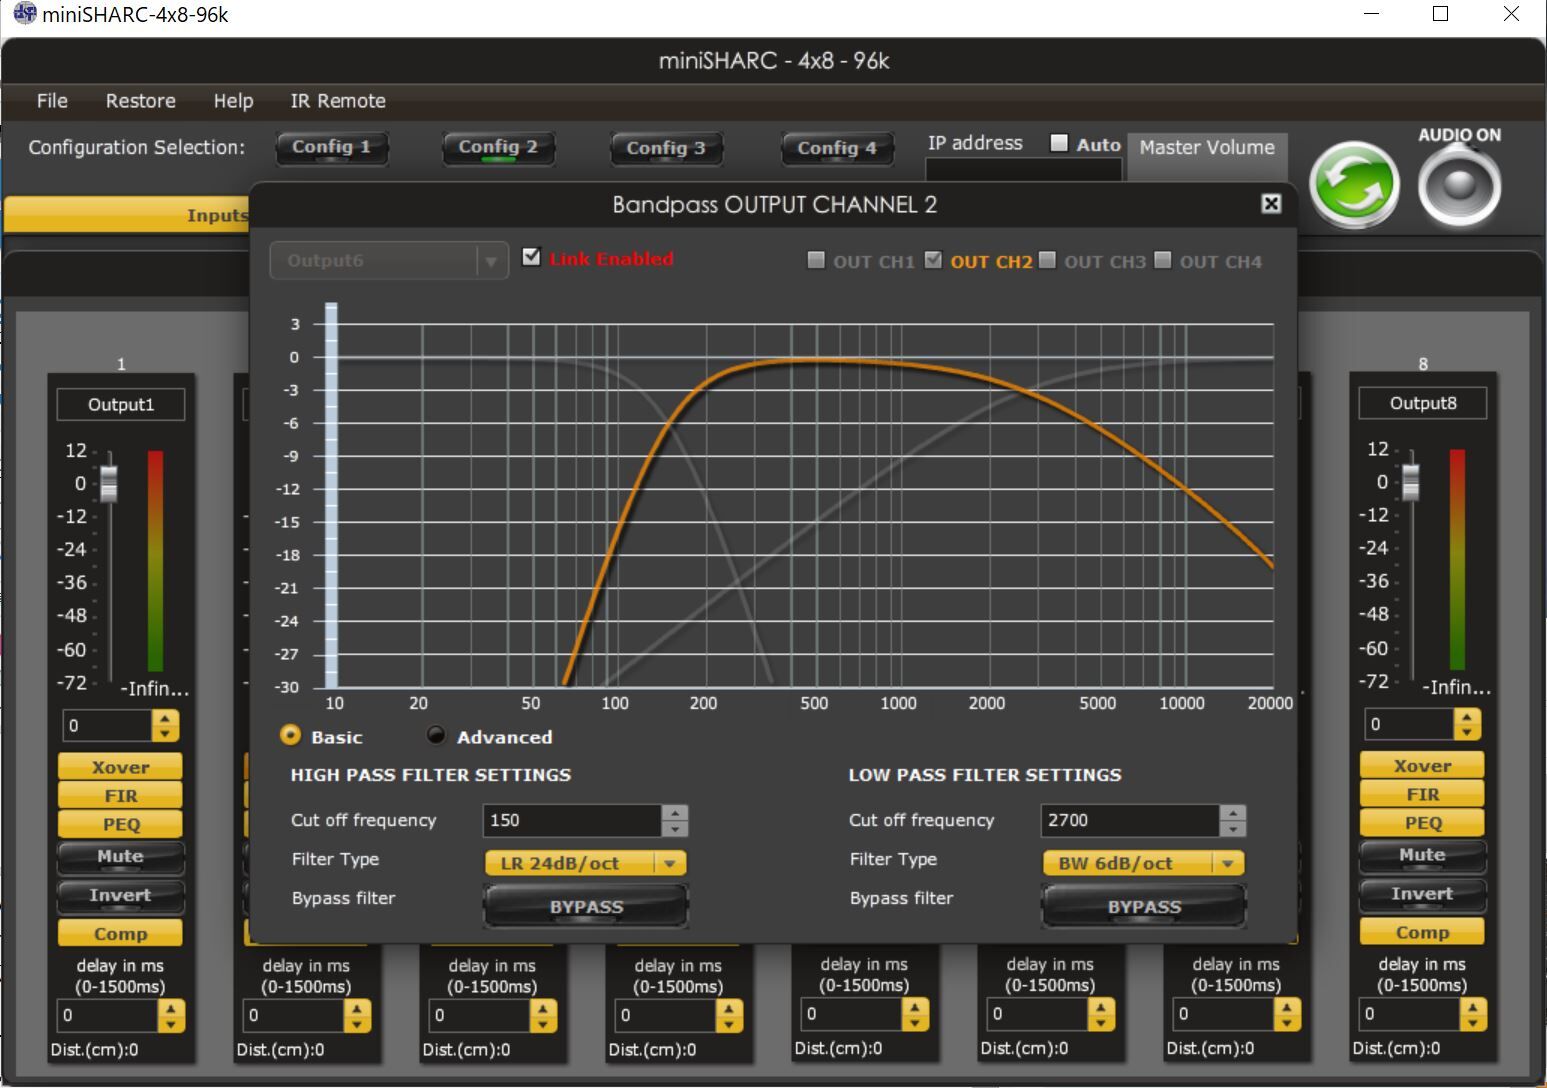Lower Output1 gain using the down arrow
1547x1088 pixels.
coord(165,733)
